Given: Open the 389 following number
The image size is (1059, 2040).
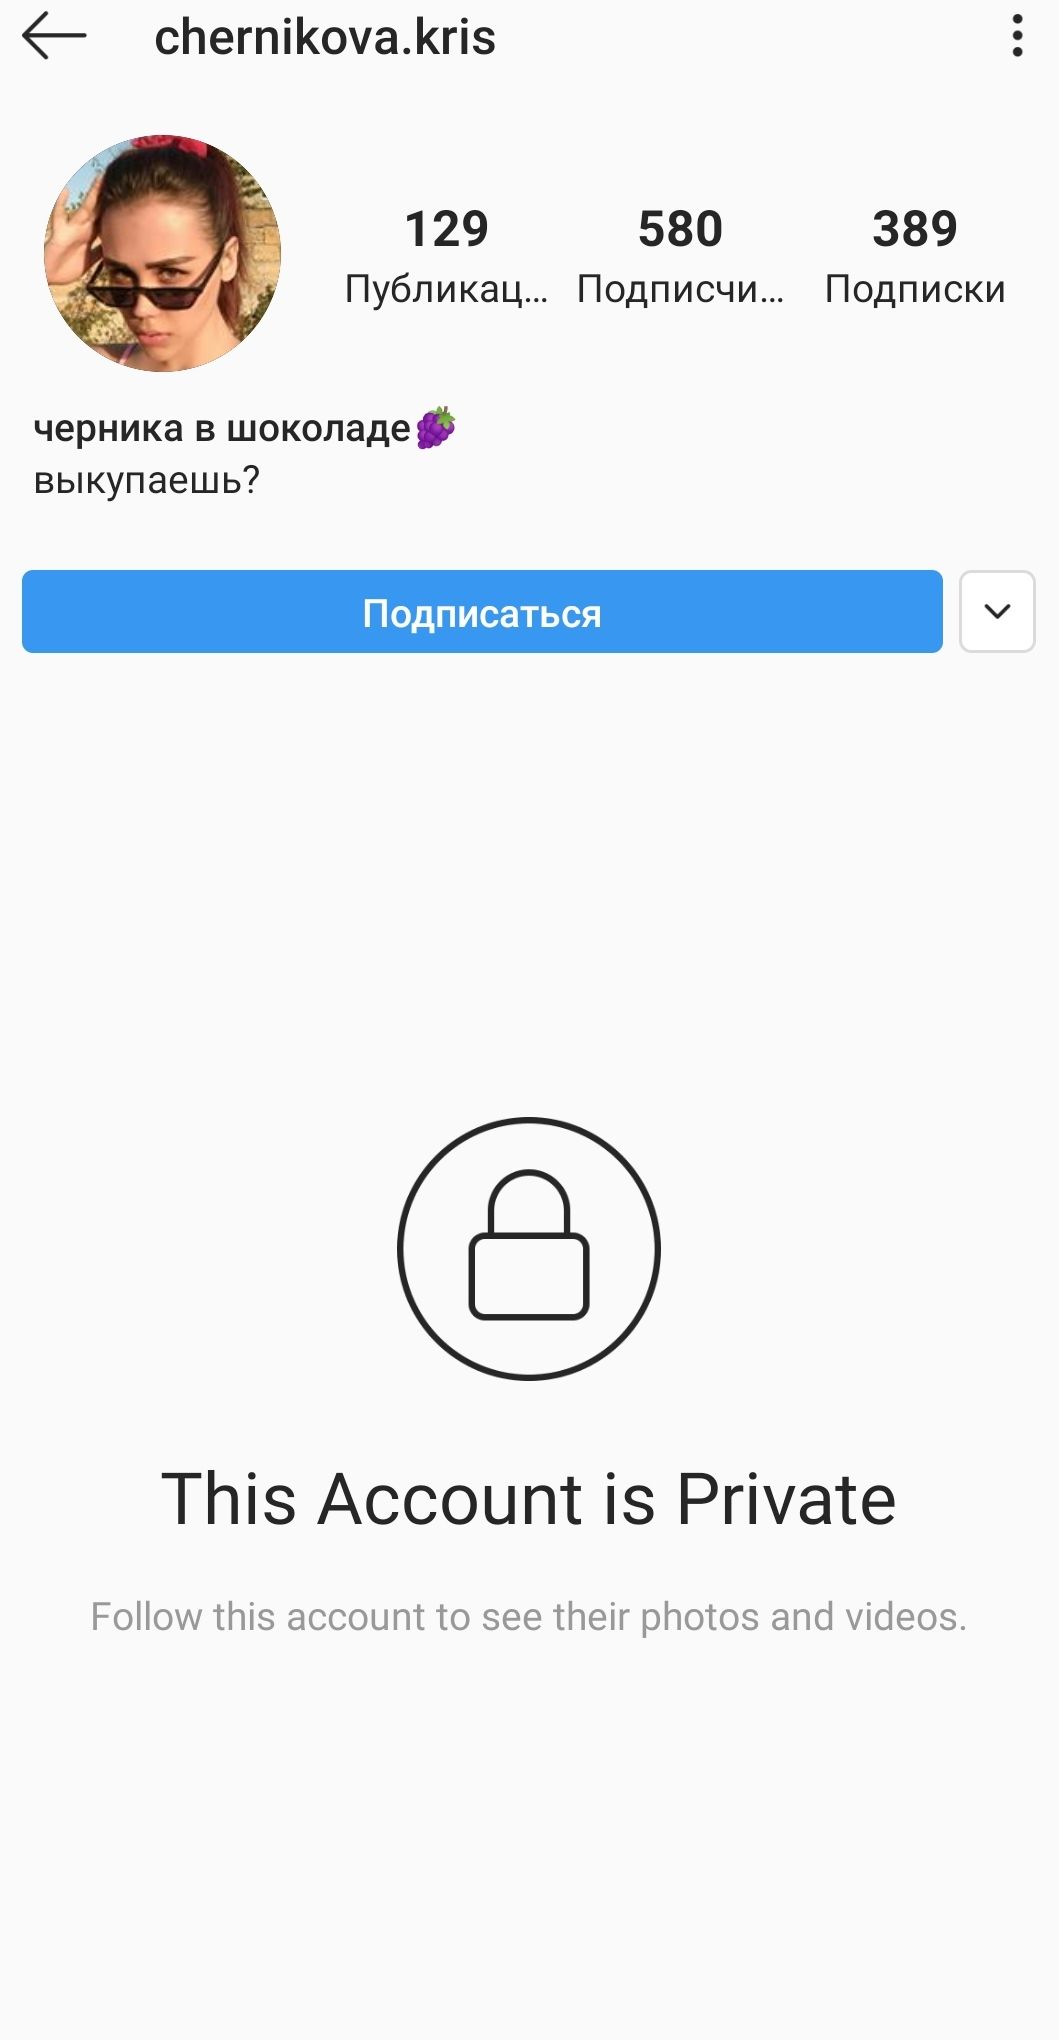Looking at the screenshot, I should coord(915,229).
